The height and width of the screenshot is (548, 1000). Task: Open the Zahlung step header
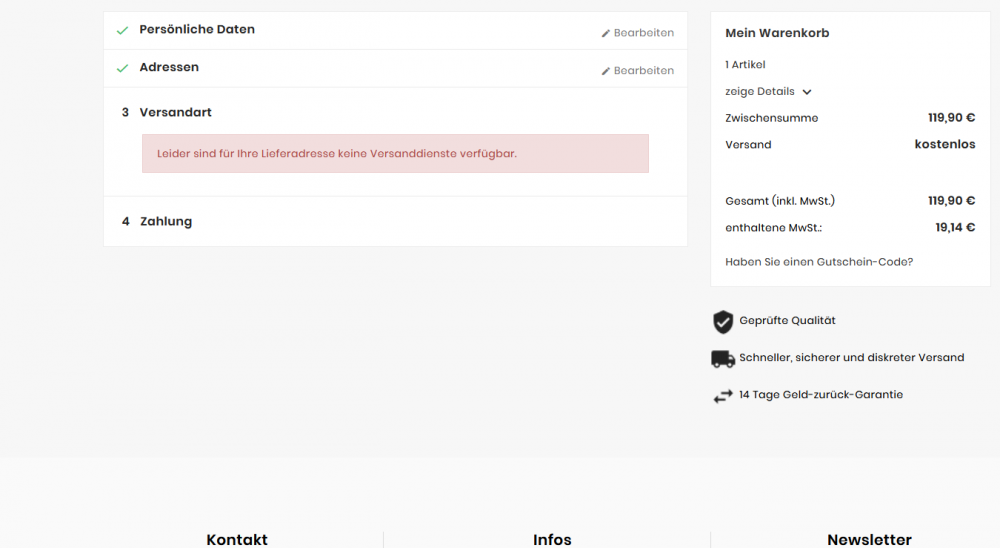pyautogui.click(x=157, y=221)
